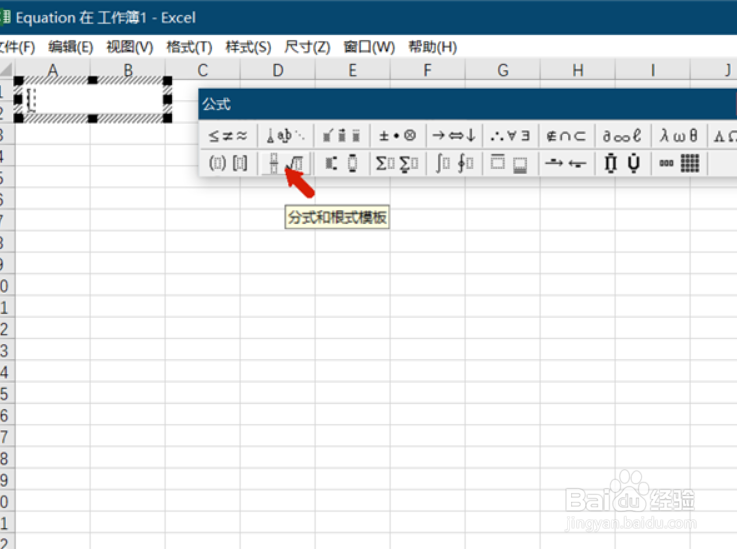Open the 文件(F) menu
The image size is (737, 549).
tap(17, 47)
